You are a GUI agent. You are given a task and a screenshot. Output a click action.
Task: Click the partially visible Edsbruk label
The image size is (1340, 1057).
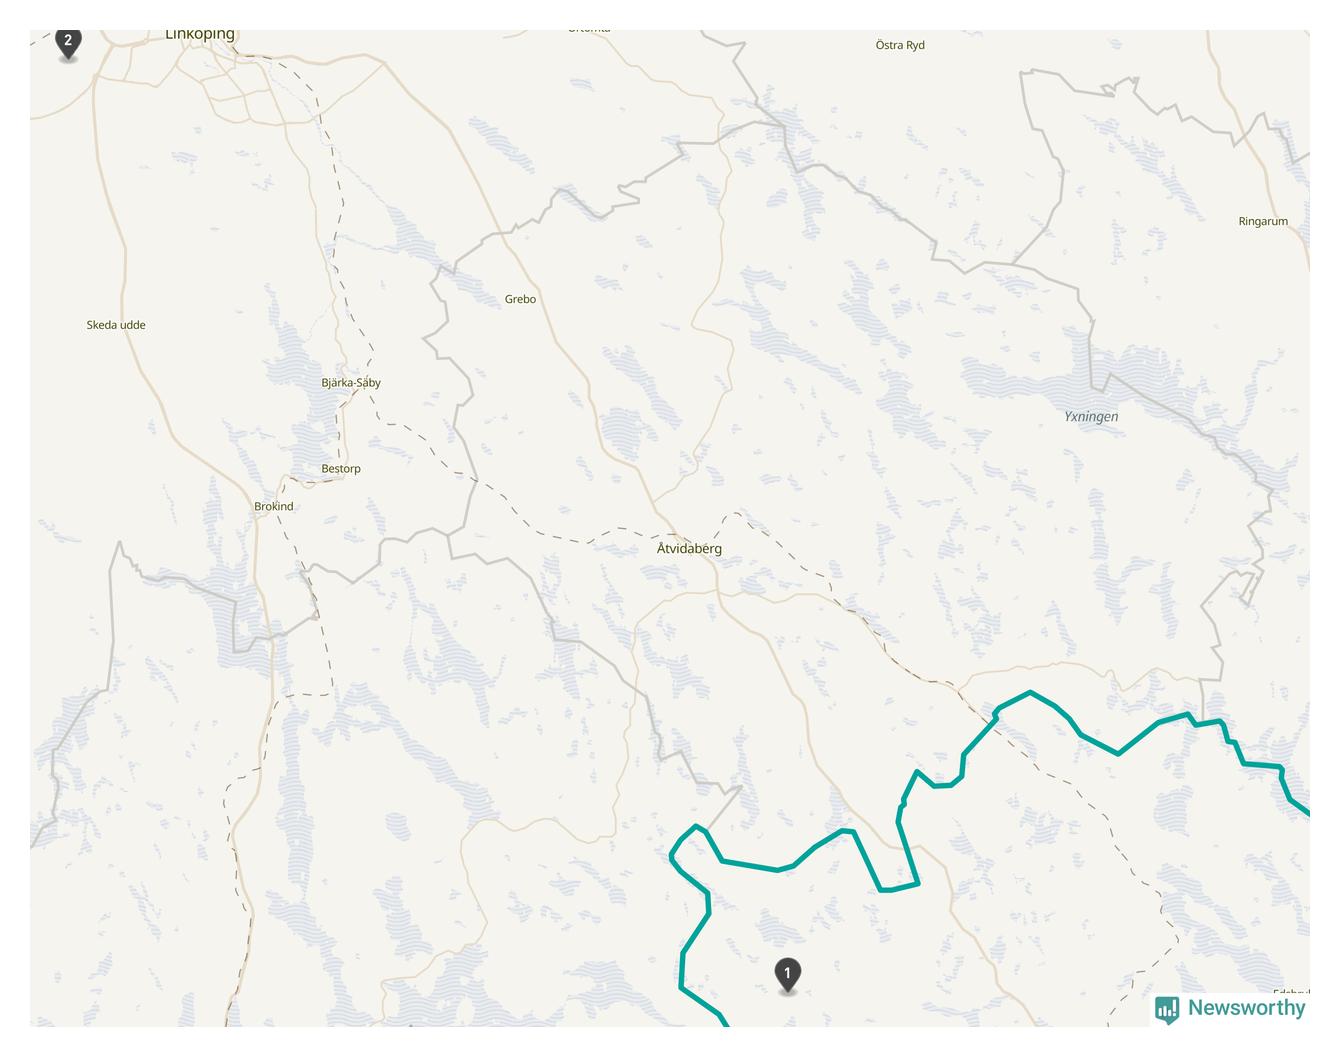click(1292, 993)
